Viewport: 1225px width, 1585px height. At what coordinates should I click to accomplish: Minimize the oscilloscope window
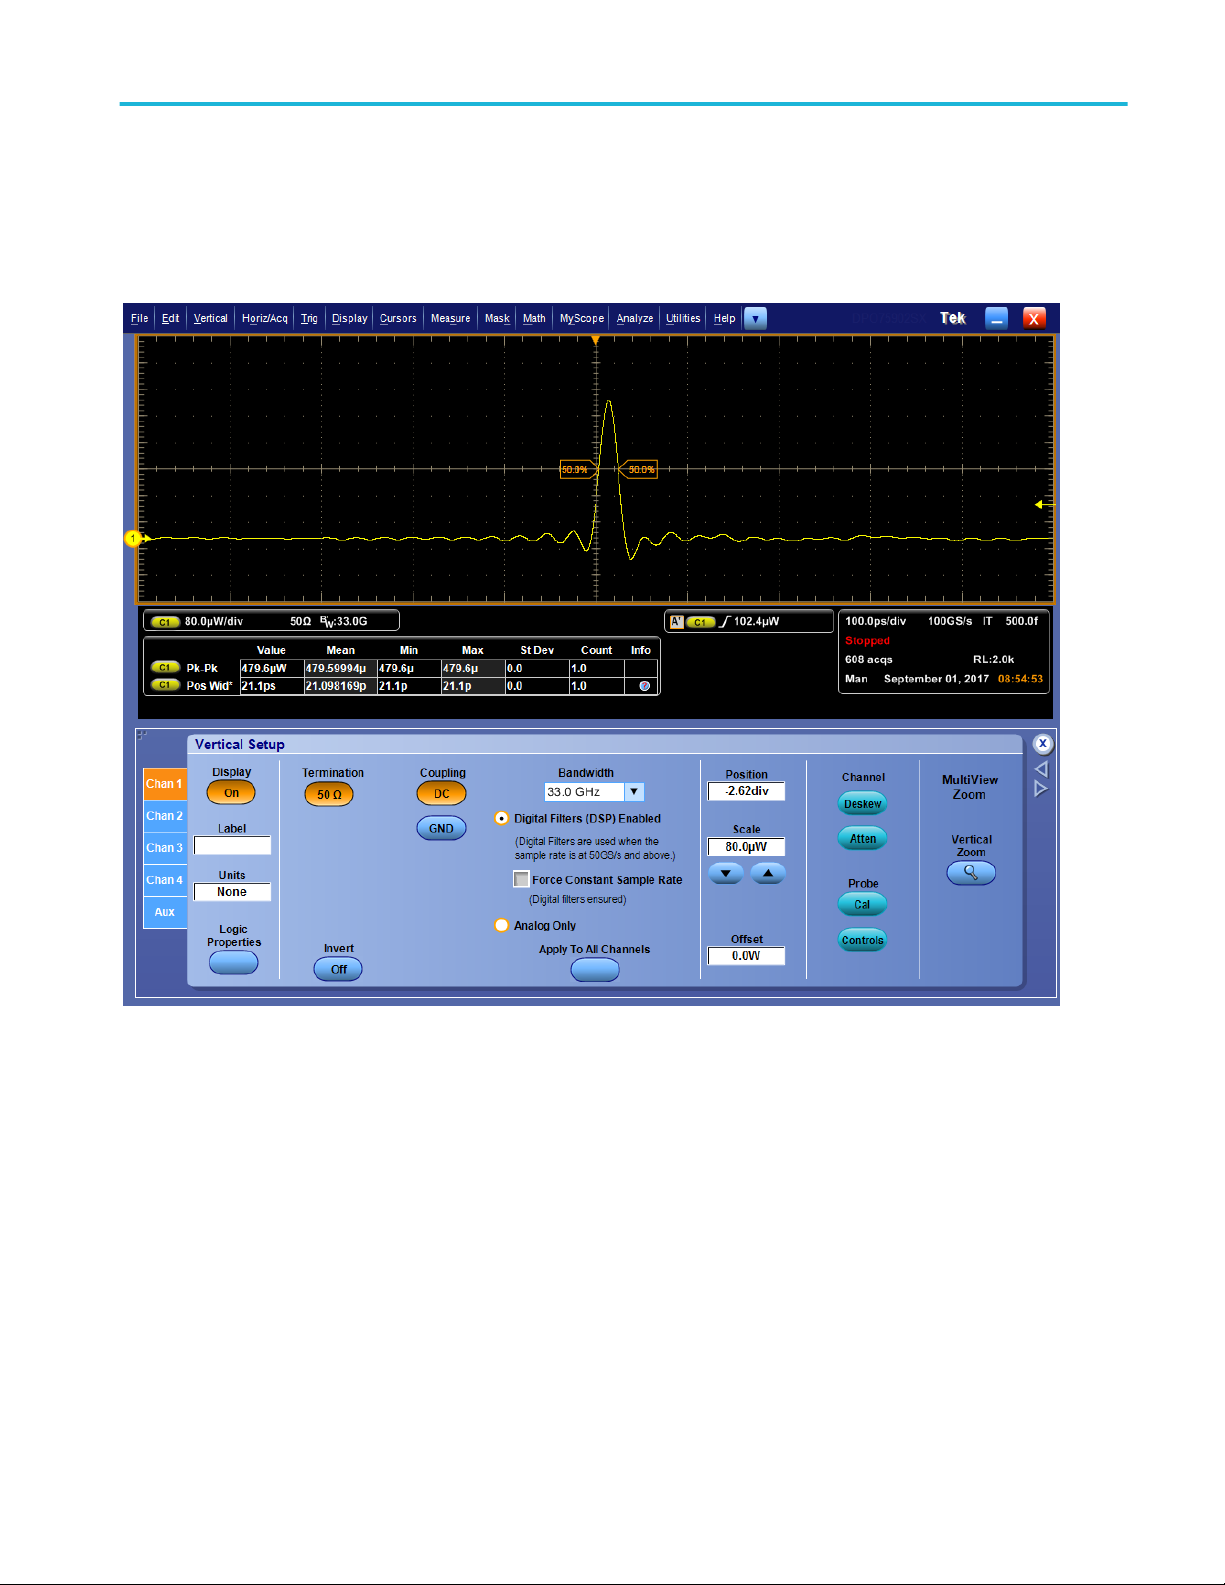tap(996, 318)
